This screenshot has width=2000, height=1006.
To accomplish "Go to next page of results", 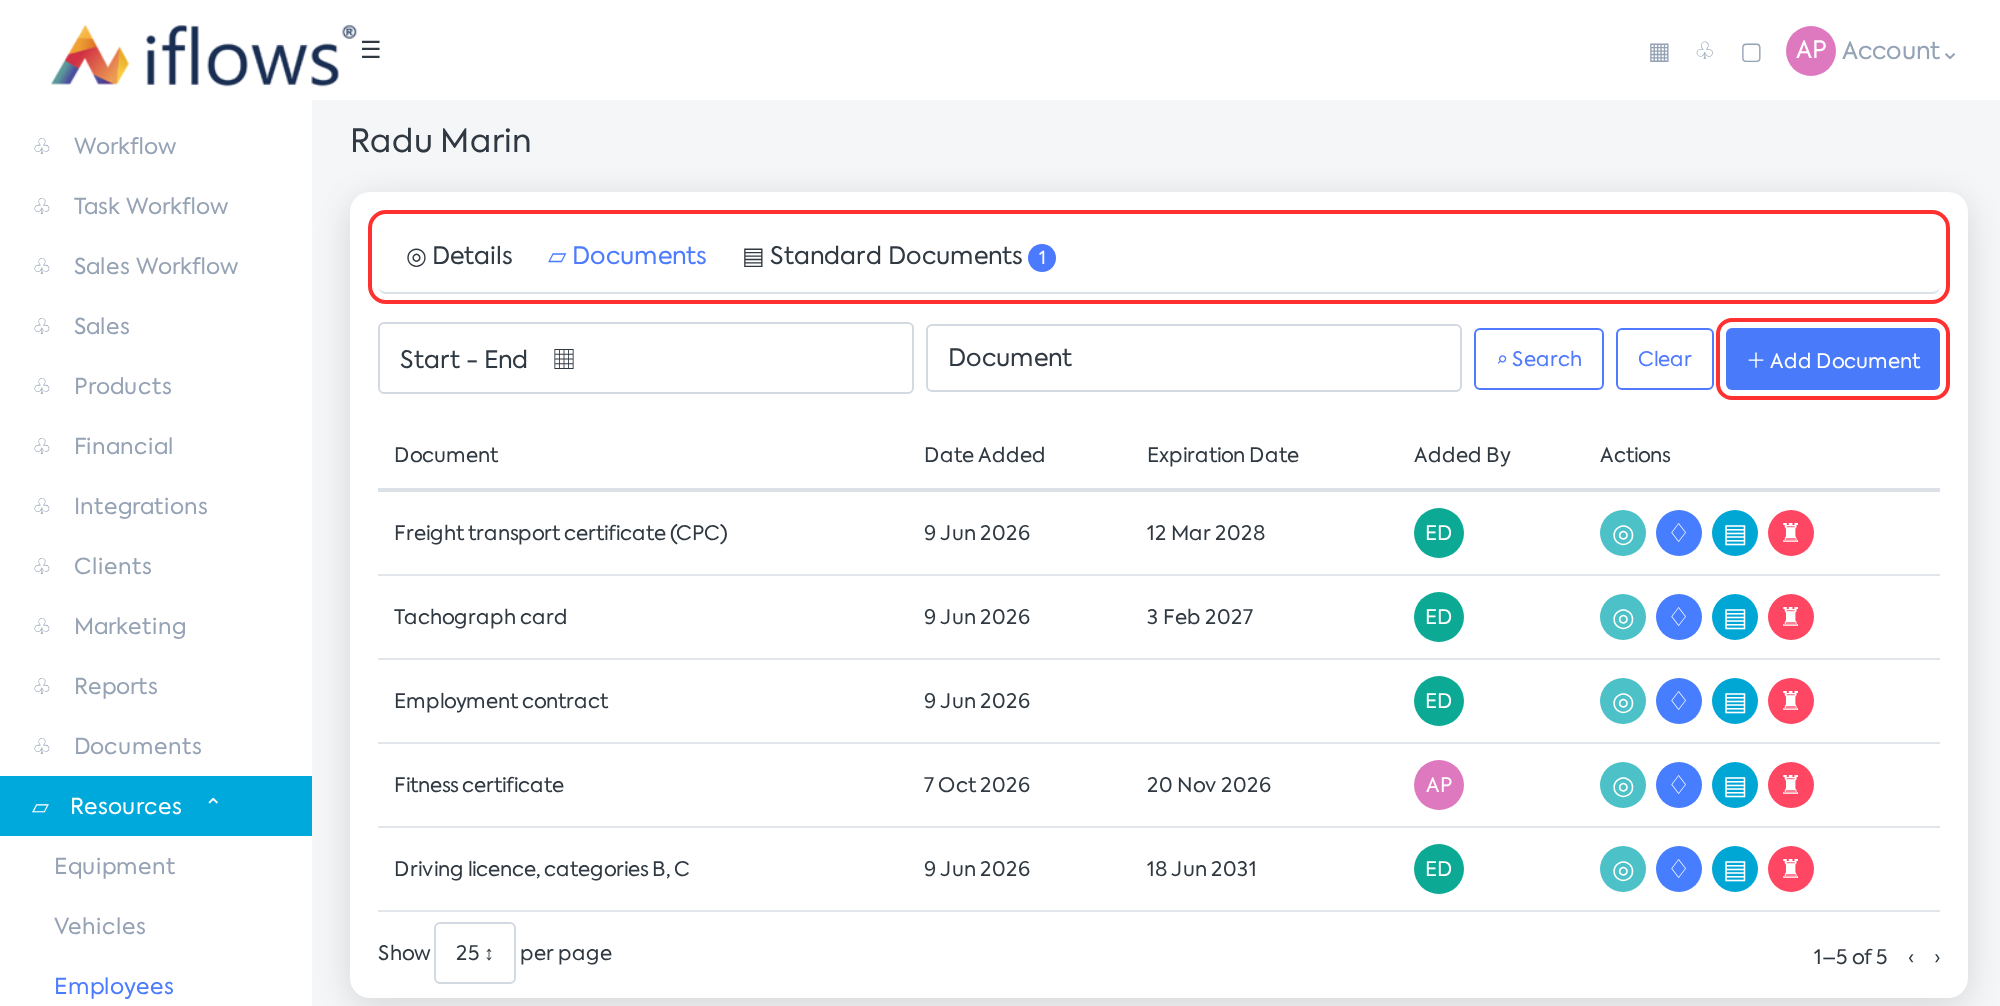I will coord(1937,958).
